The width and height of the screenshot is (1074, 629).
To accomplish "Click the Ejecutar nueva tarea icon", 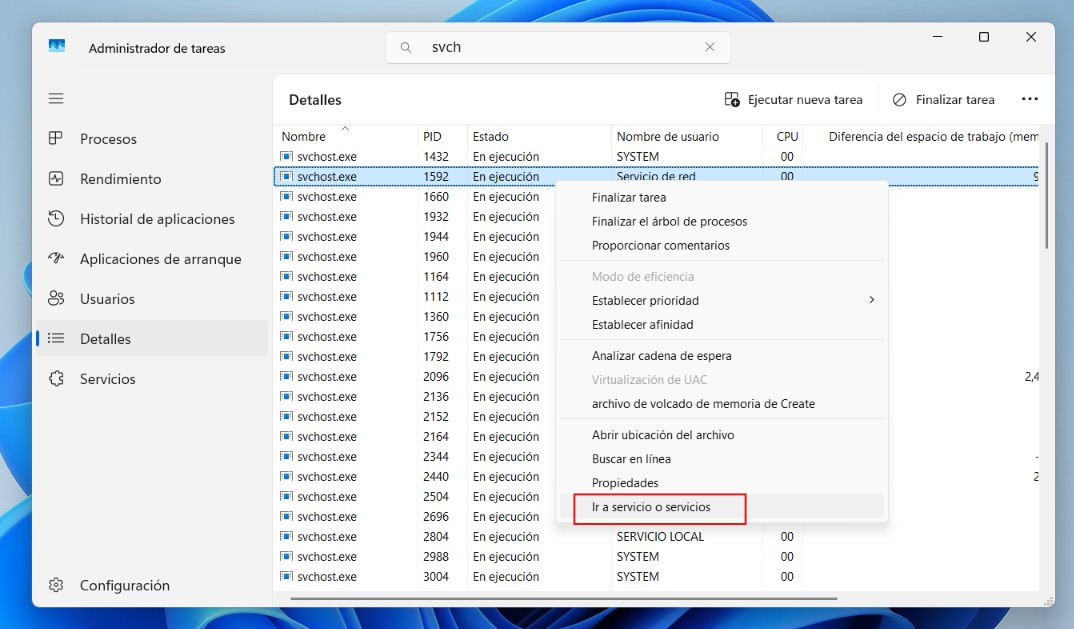I will click(732, 100).
